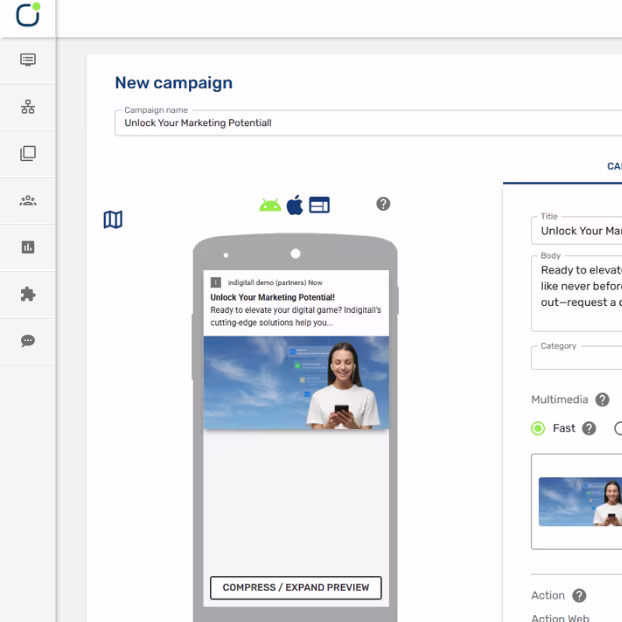Image resolution: width=622 pixels, height=622 pixels.
Task: Click the indigitall logo in the top-left corner
Action: [x=28, y=14]
